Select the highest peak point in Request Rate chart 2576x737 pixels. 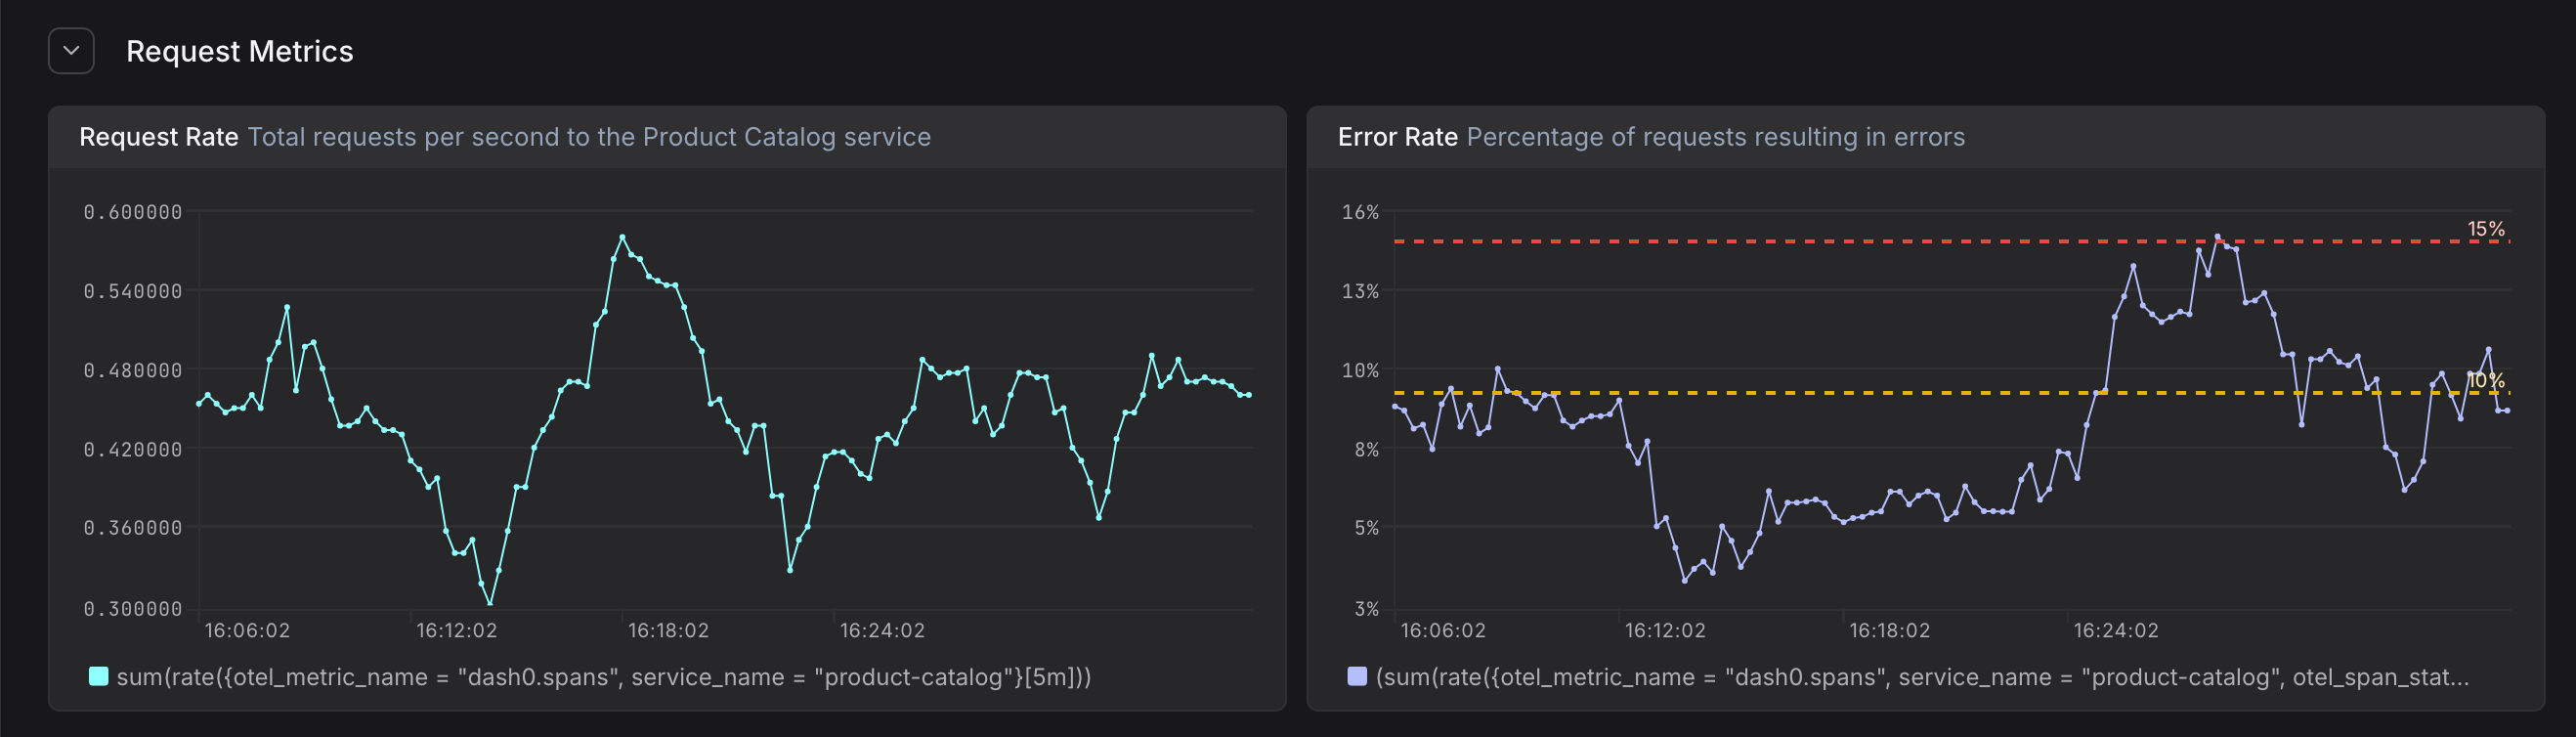pyautogui.click(x=622, y=237)
